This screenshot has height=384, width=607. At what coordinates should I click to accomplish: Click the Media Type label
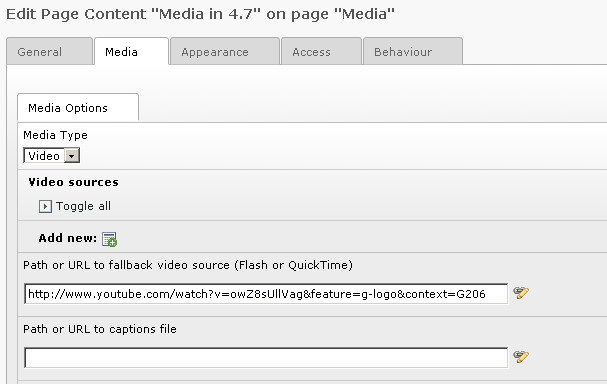[55, 135]
